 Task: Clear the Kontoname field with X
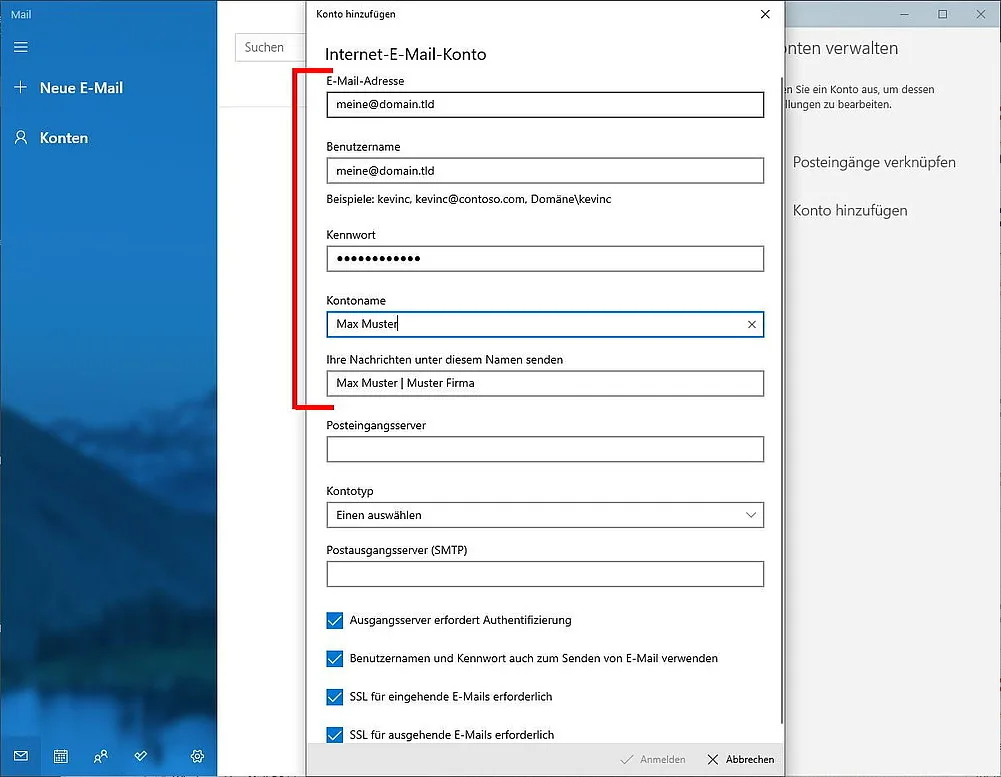(752, 325)
